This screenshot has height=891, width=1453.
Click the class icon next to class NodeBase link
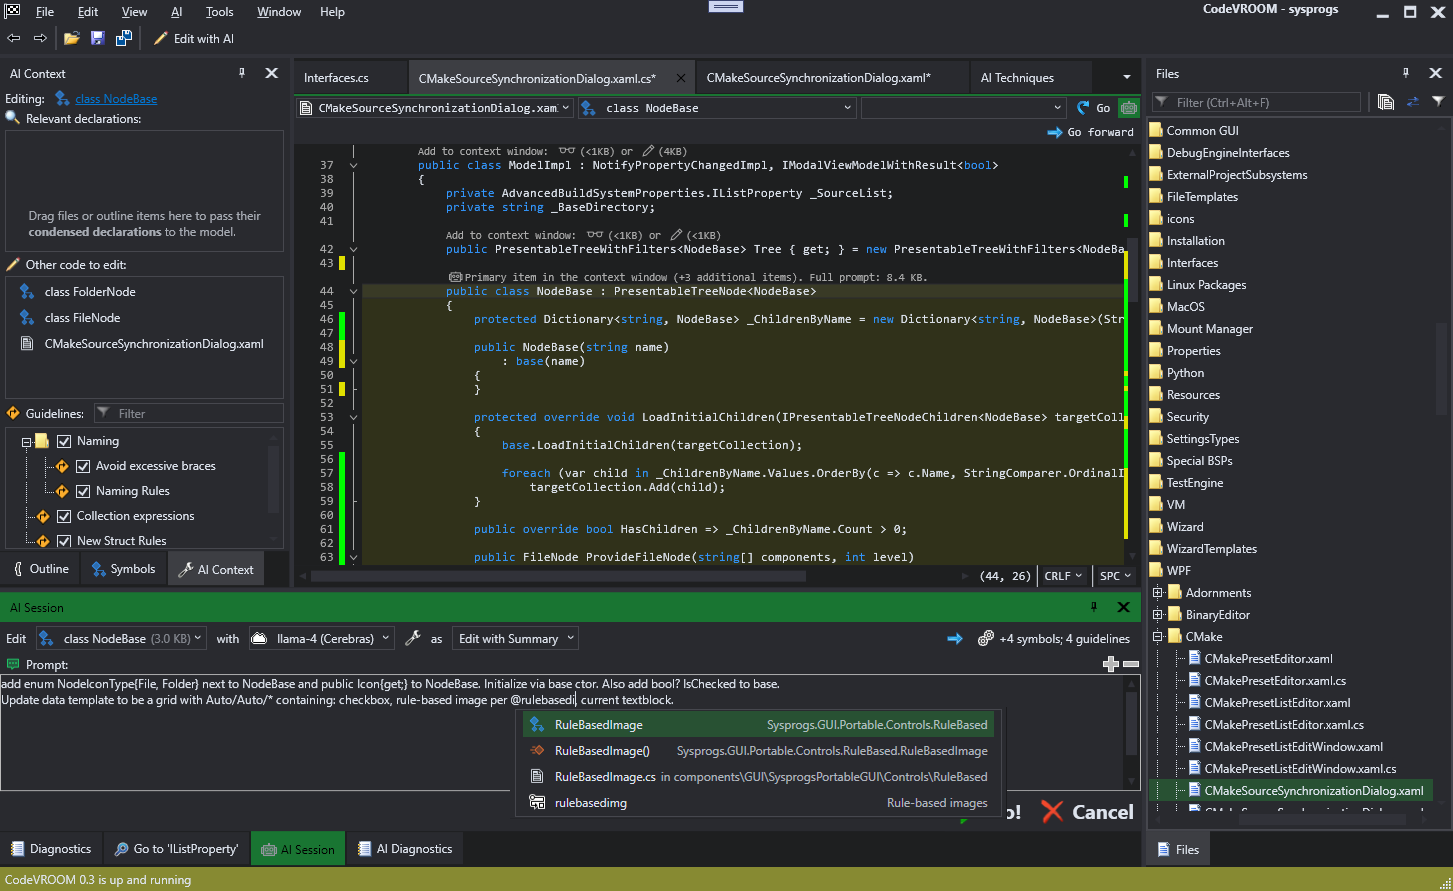tap(62, 98)
